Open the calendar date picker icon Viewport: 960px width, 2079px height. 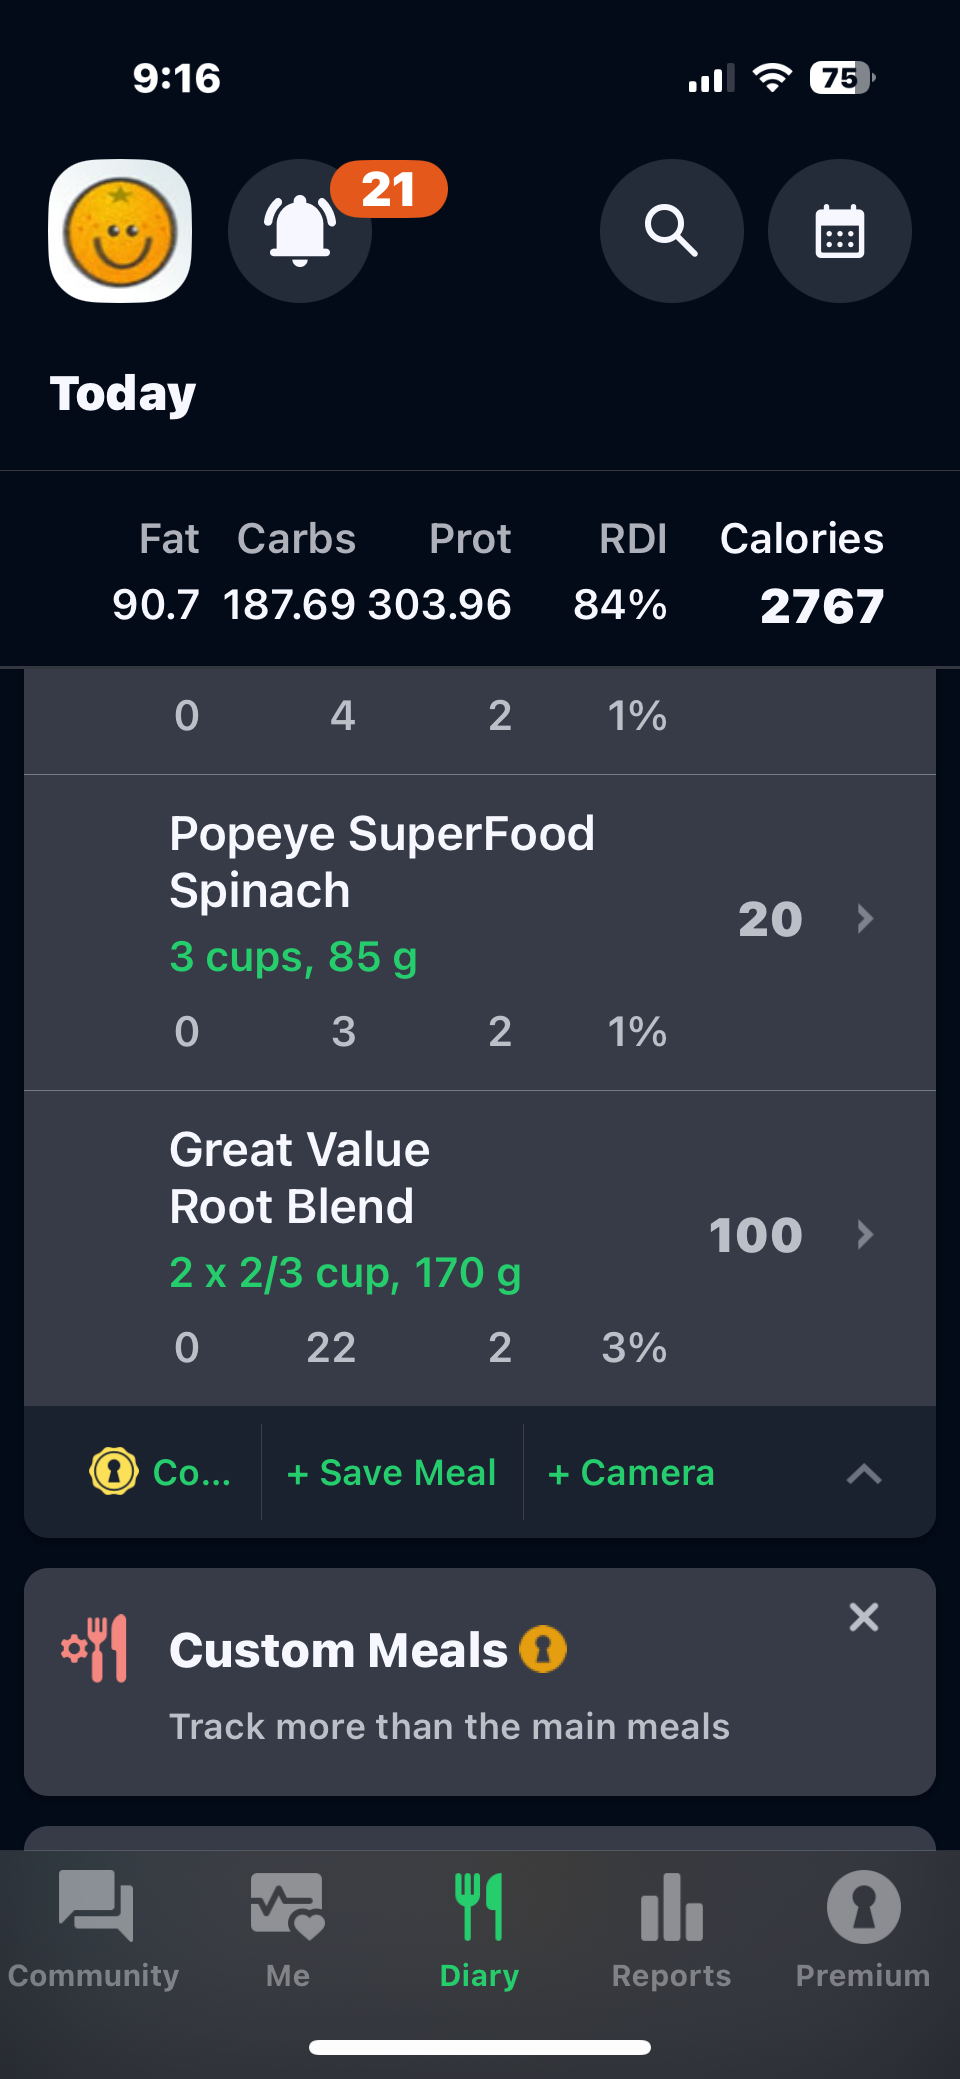(839, 231)
